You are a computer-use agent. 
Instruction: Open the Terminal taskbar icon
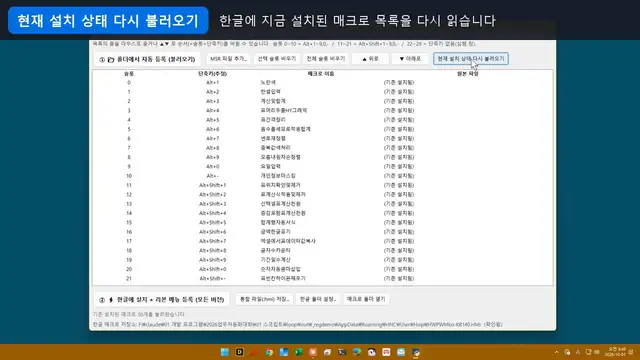click(342, 352)
